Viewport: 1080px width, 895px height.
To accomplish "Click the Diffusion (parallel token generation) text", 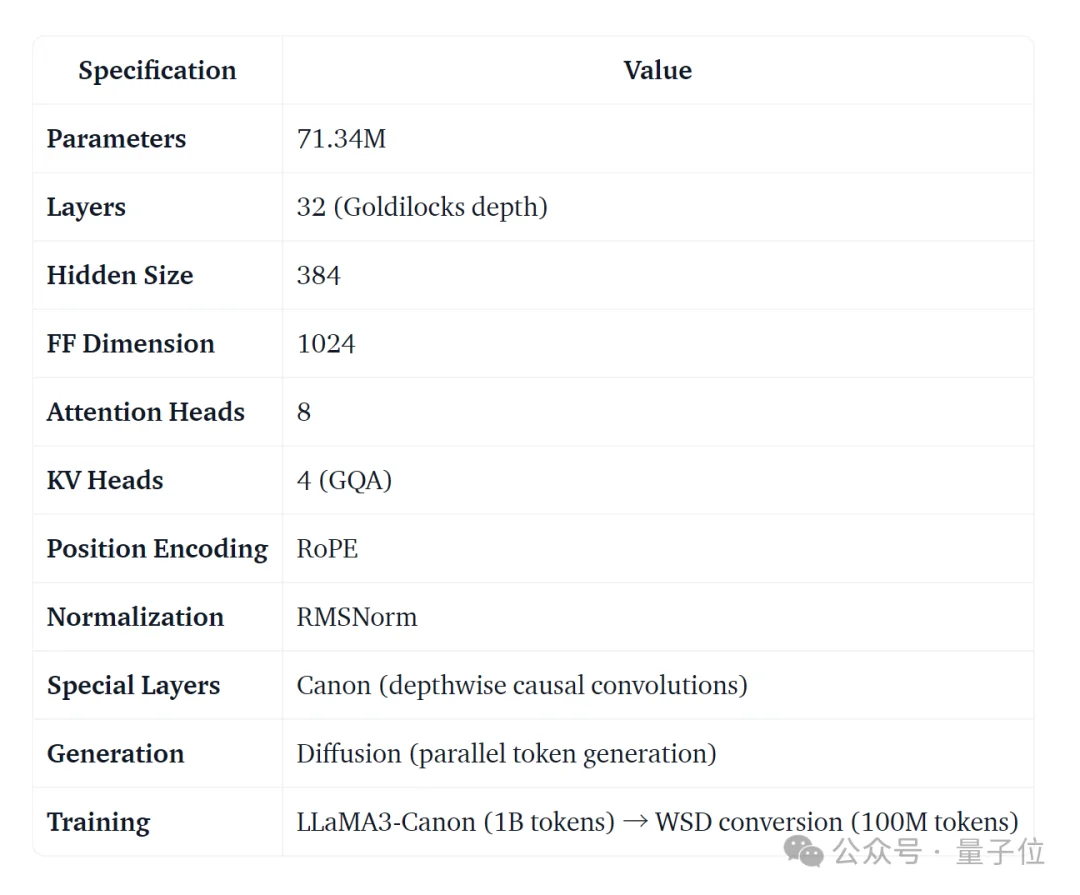I will click(x=506, y=754).
